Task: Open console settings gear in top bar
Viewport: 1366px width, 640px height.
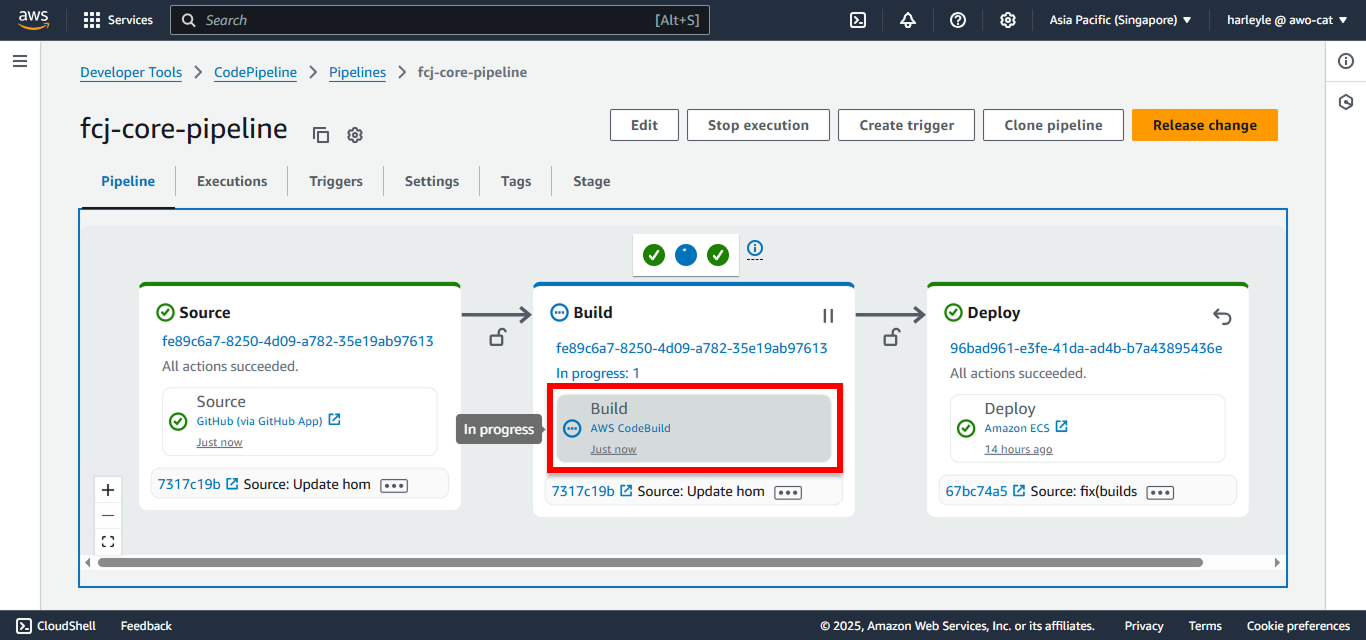Action: coord(1008,20)
